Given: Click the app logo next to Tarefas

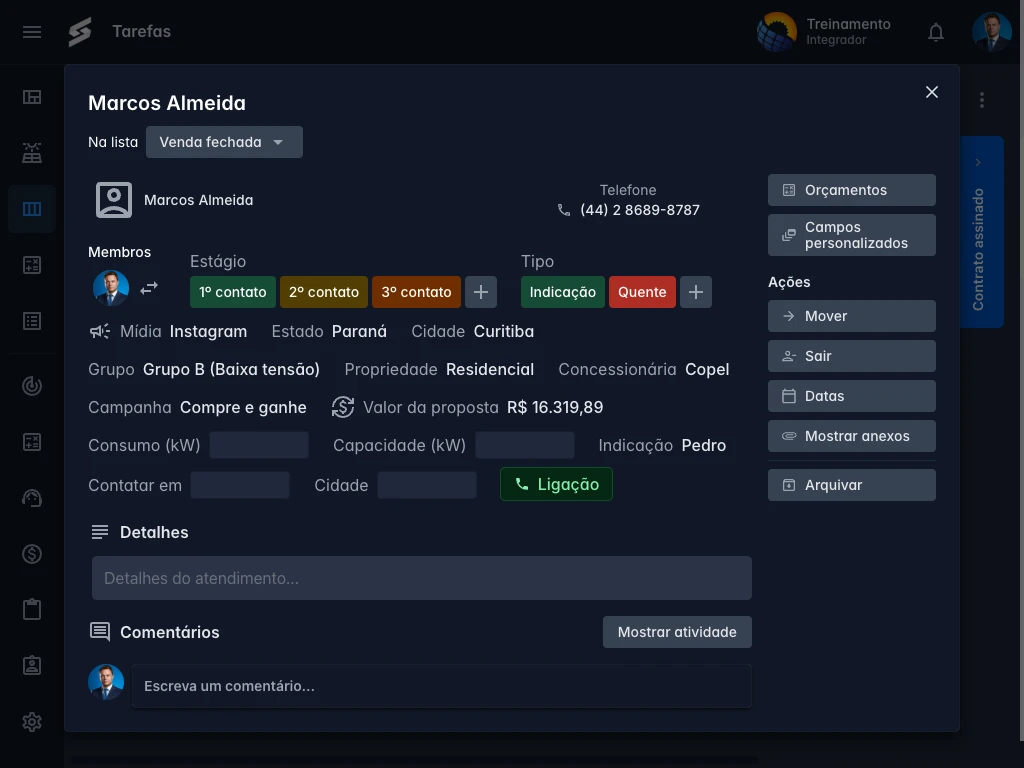Looking at the screenshot, I should (x=80, y=32).
